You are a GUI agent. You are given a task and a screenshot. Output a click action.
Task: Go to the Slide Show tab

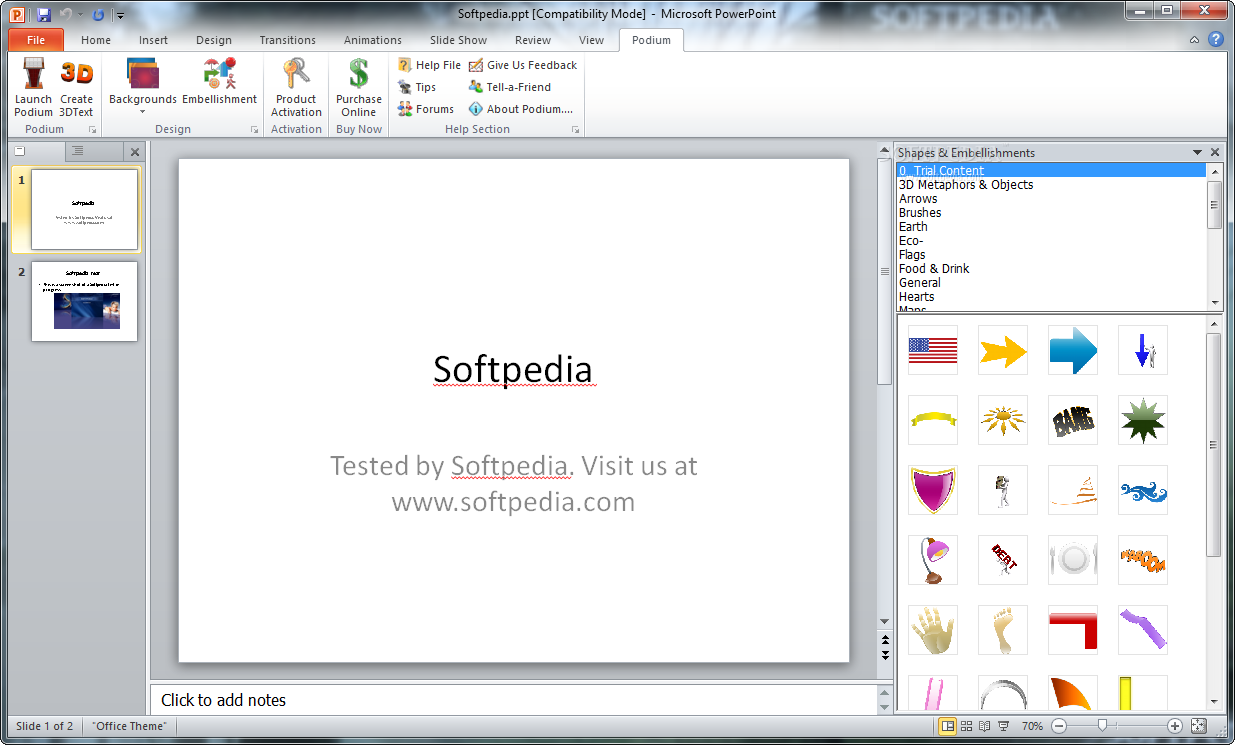458,40
